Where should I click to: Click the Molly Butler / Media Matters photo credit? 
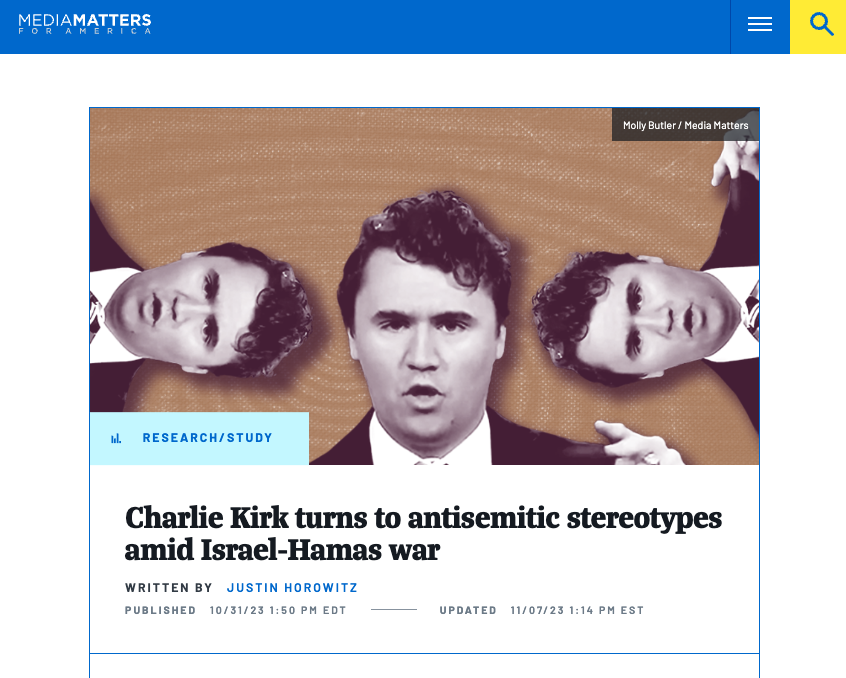point(685,125)
